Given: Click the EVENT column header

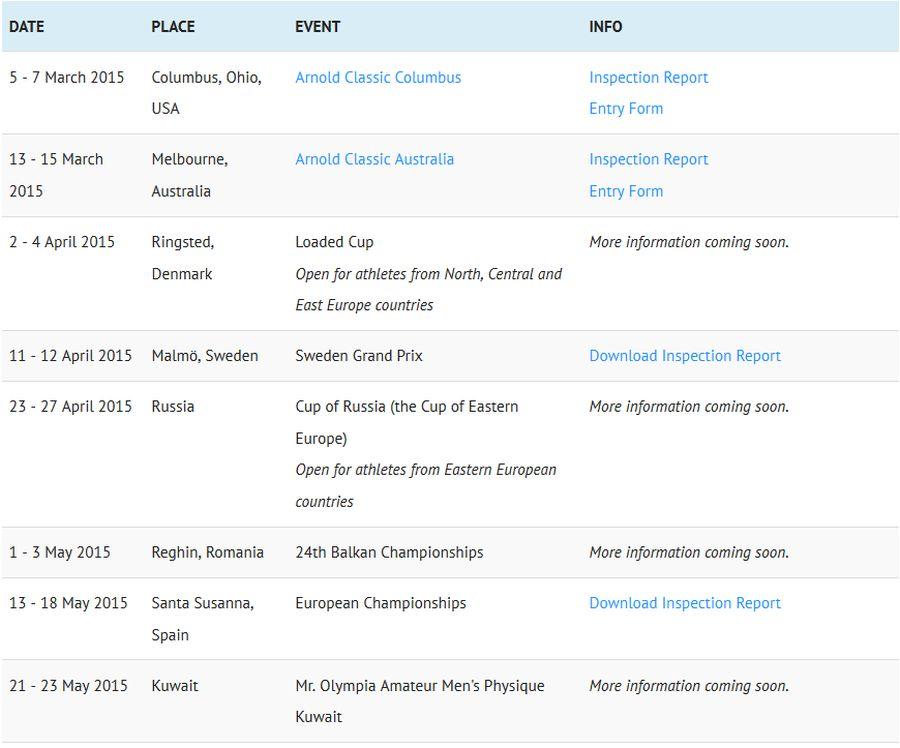Looking at the screenshot, I should (x=317, y=27).
